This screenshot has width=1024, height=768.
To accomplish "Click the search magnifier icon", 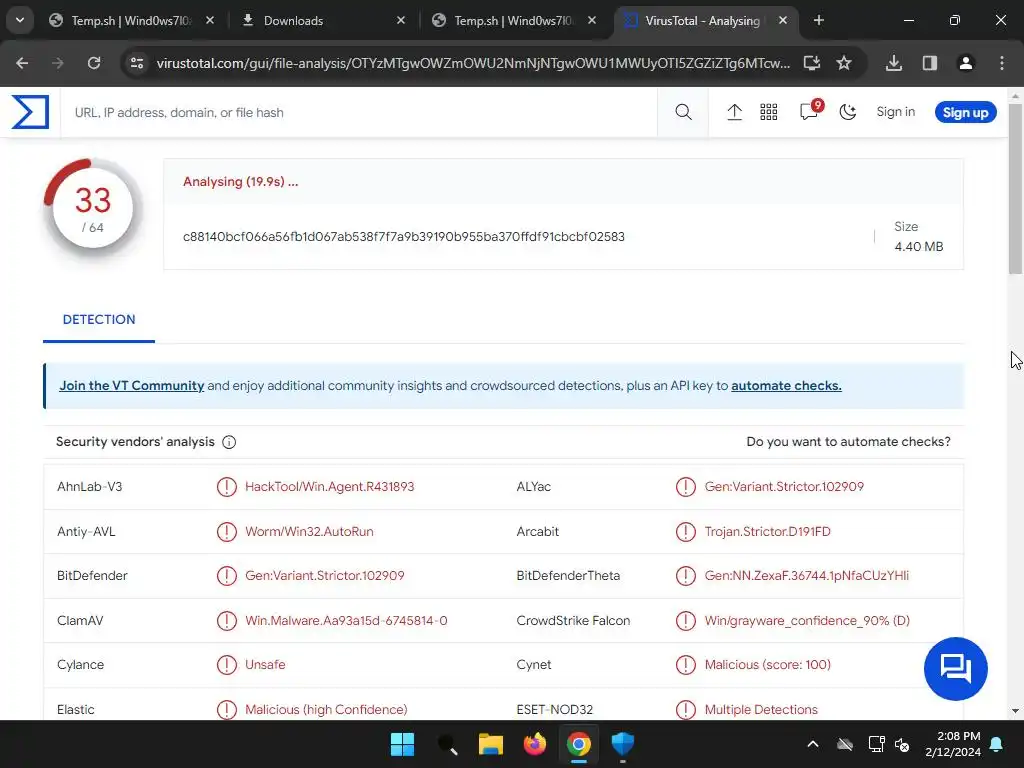I will (683, 112).
